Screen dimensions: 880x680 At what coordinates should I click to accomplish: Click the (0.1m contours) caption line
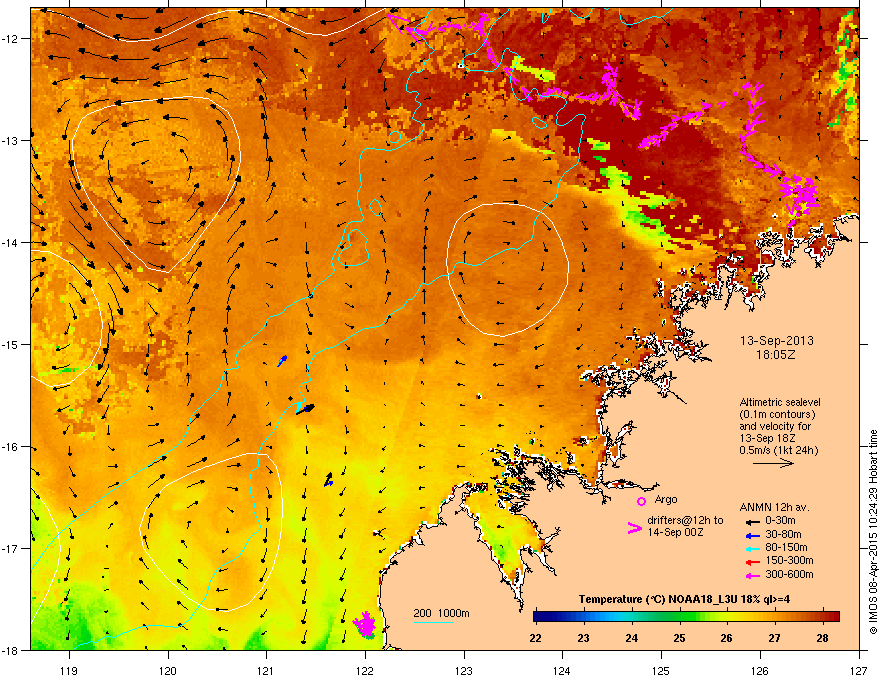pos(777,415)
